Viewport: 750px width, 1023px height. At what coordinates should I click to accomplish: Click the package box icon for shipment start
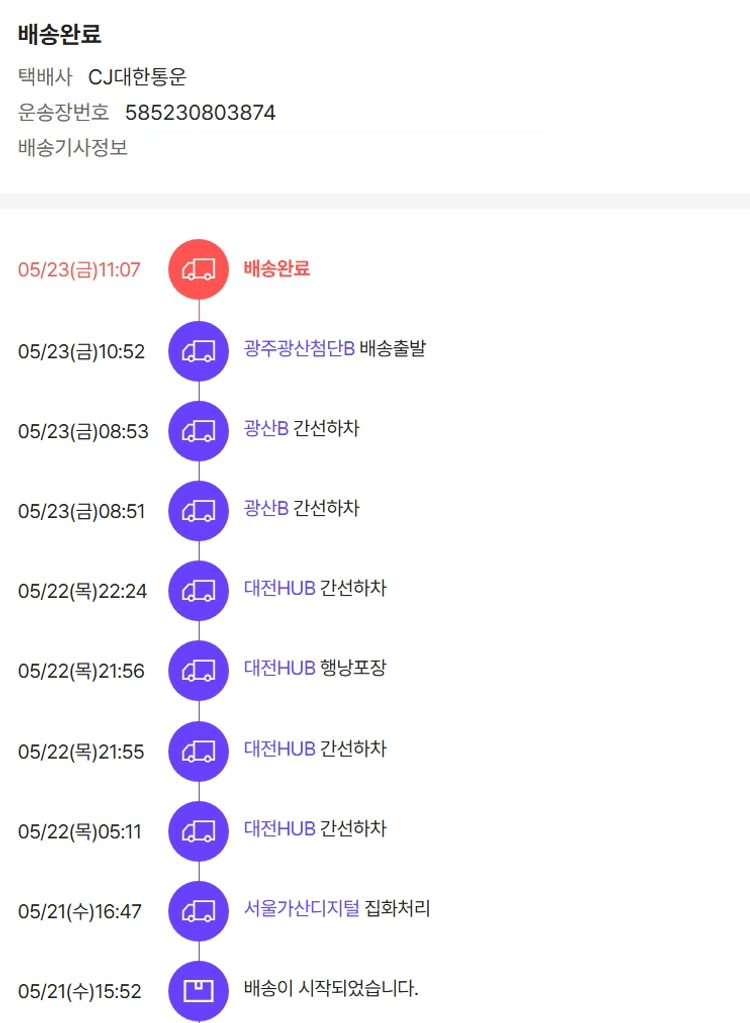tap(199, 991)
